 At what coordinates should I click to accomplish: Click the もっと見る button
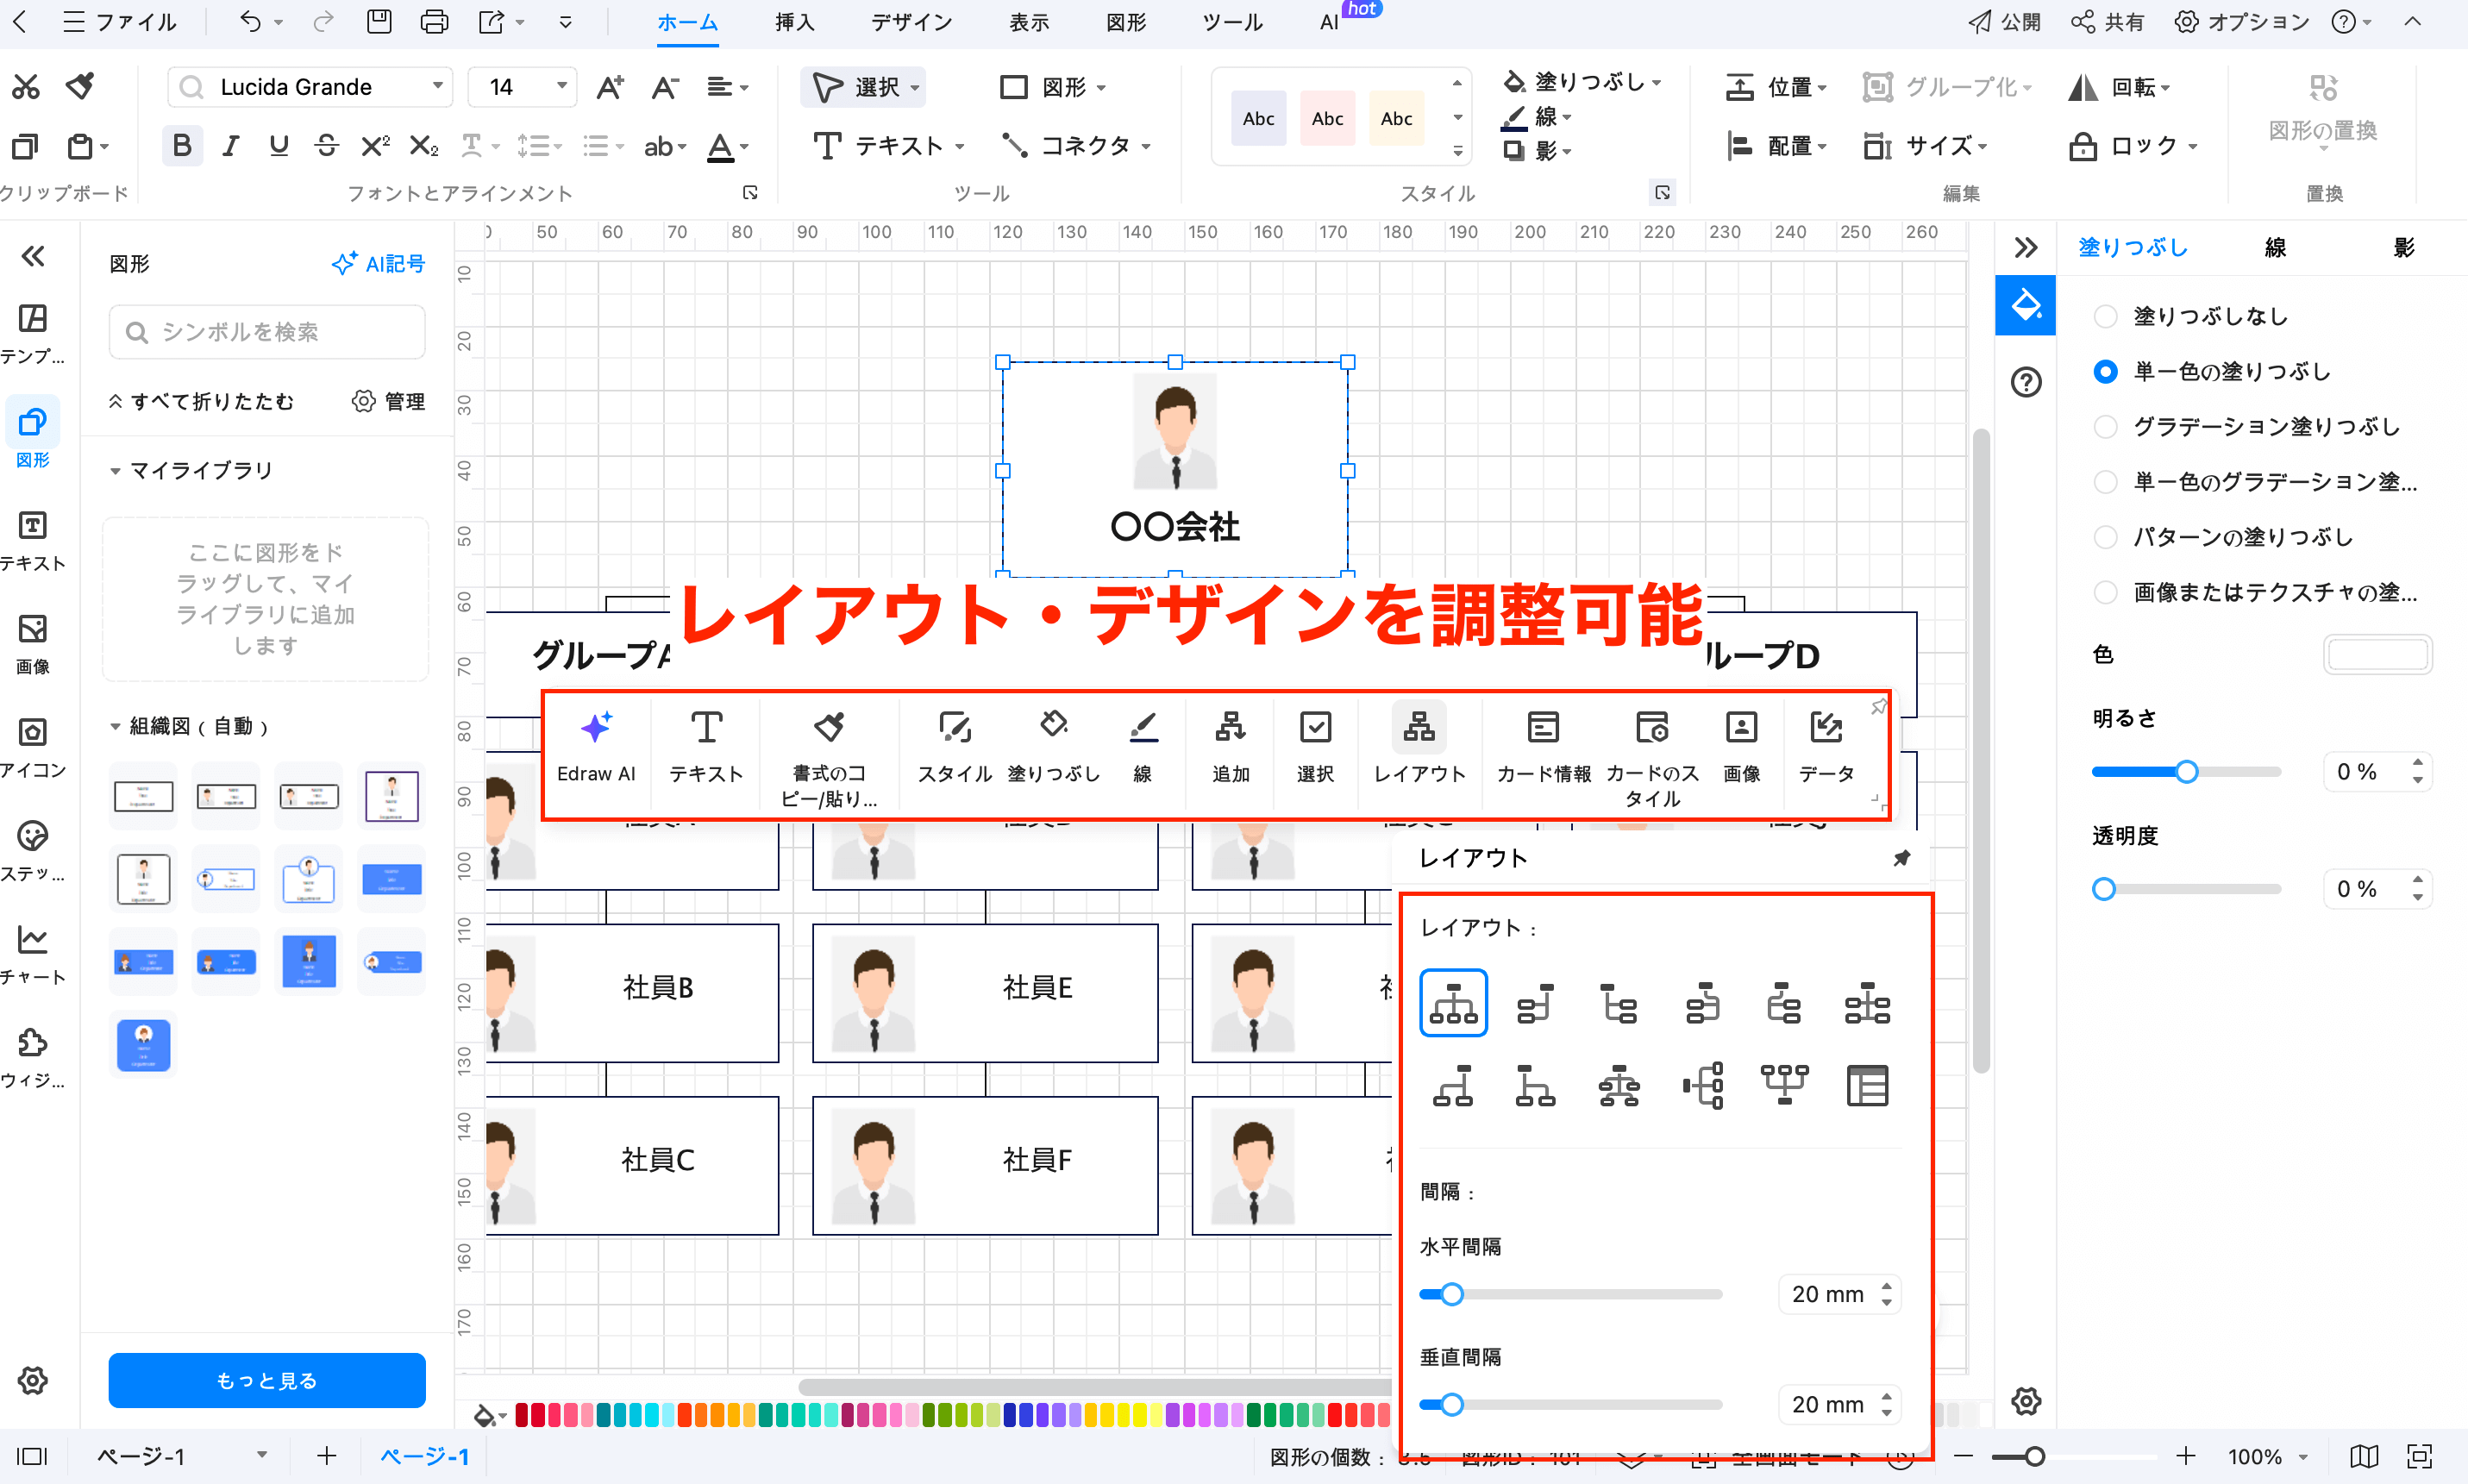click(266, 1380)
